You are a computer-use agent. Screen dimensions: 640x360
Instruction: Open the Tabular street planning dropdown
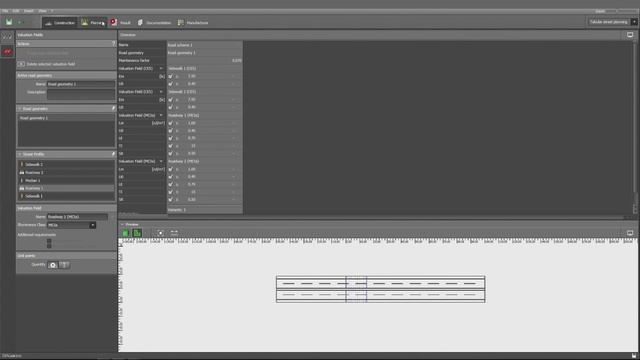(x=612, y=22)
